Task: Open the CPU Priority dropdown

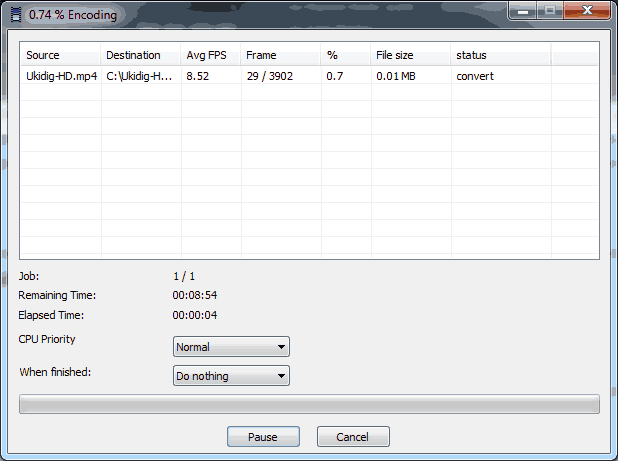Action: click(x=231, y=347)
